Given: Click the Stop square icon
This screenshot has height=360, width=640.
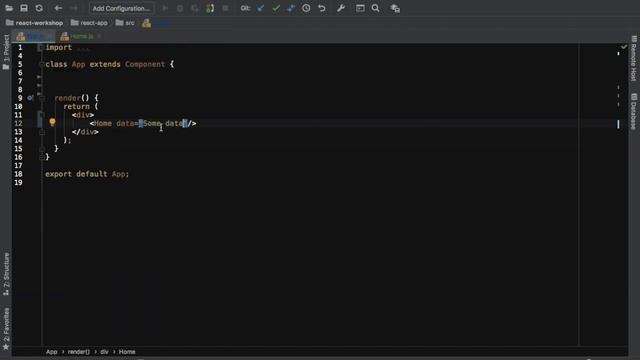Looking at the screenshot, I should 225,8.
